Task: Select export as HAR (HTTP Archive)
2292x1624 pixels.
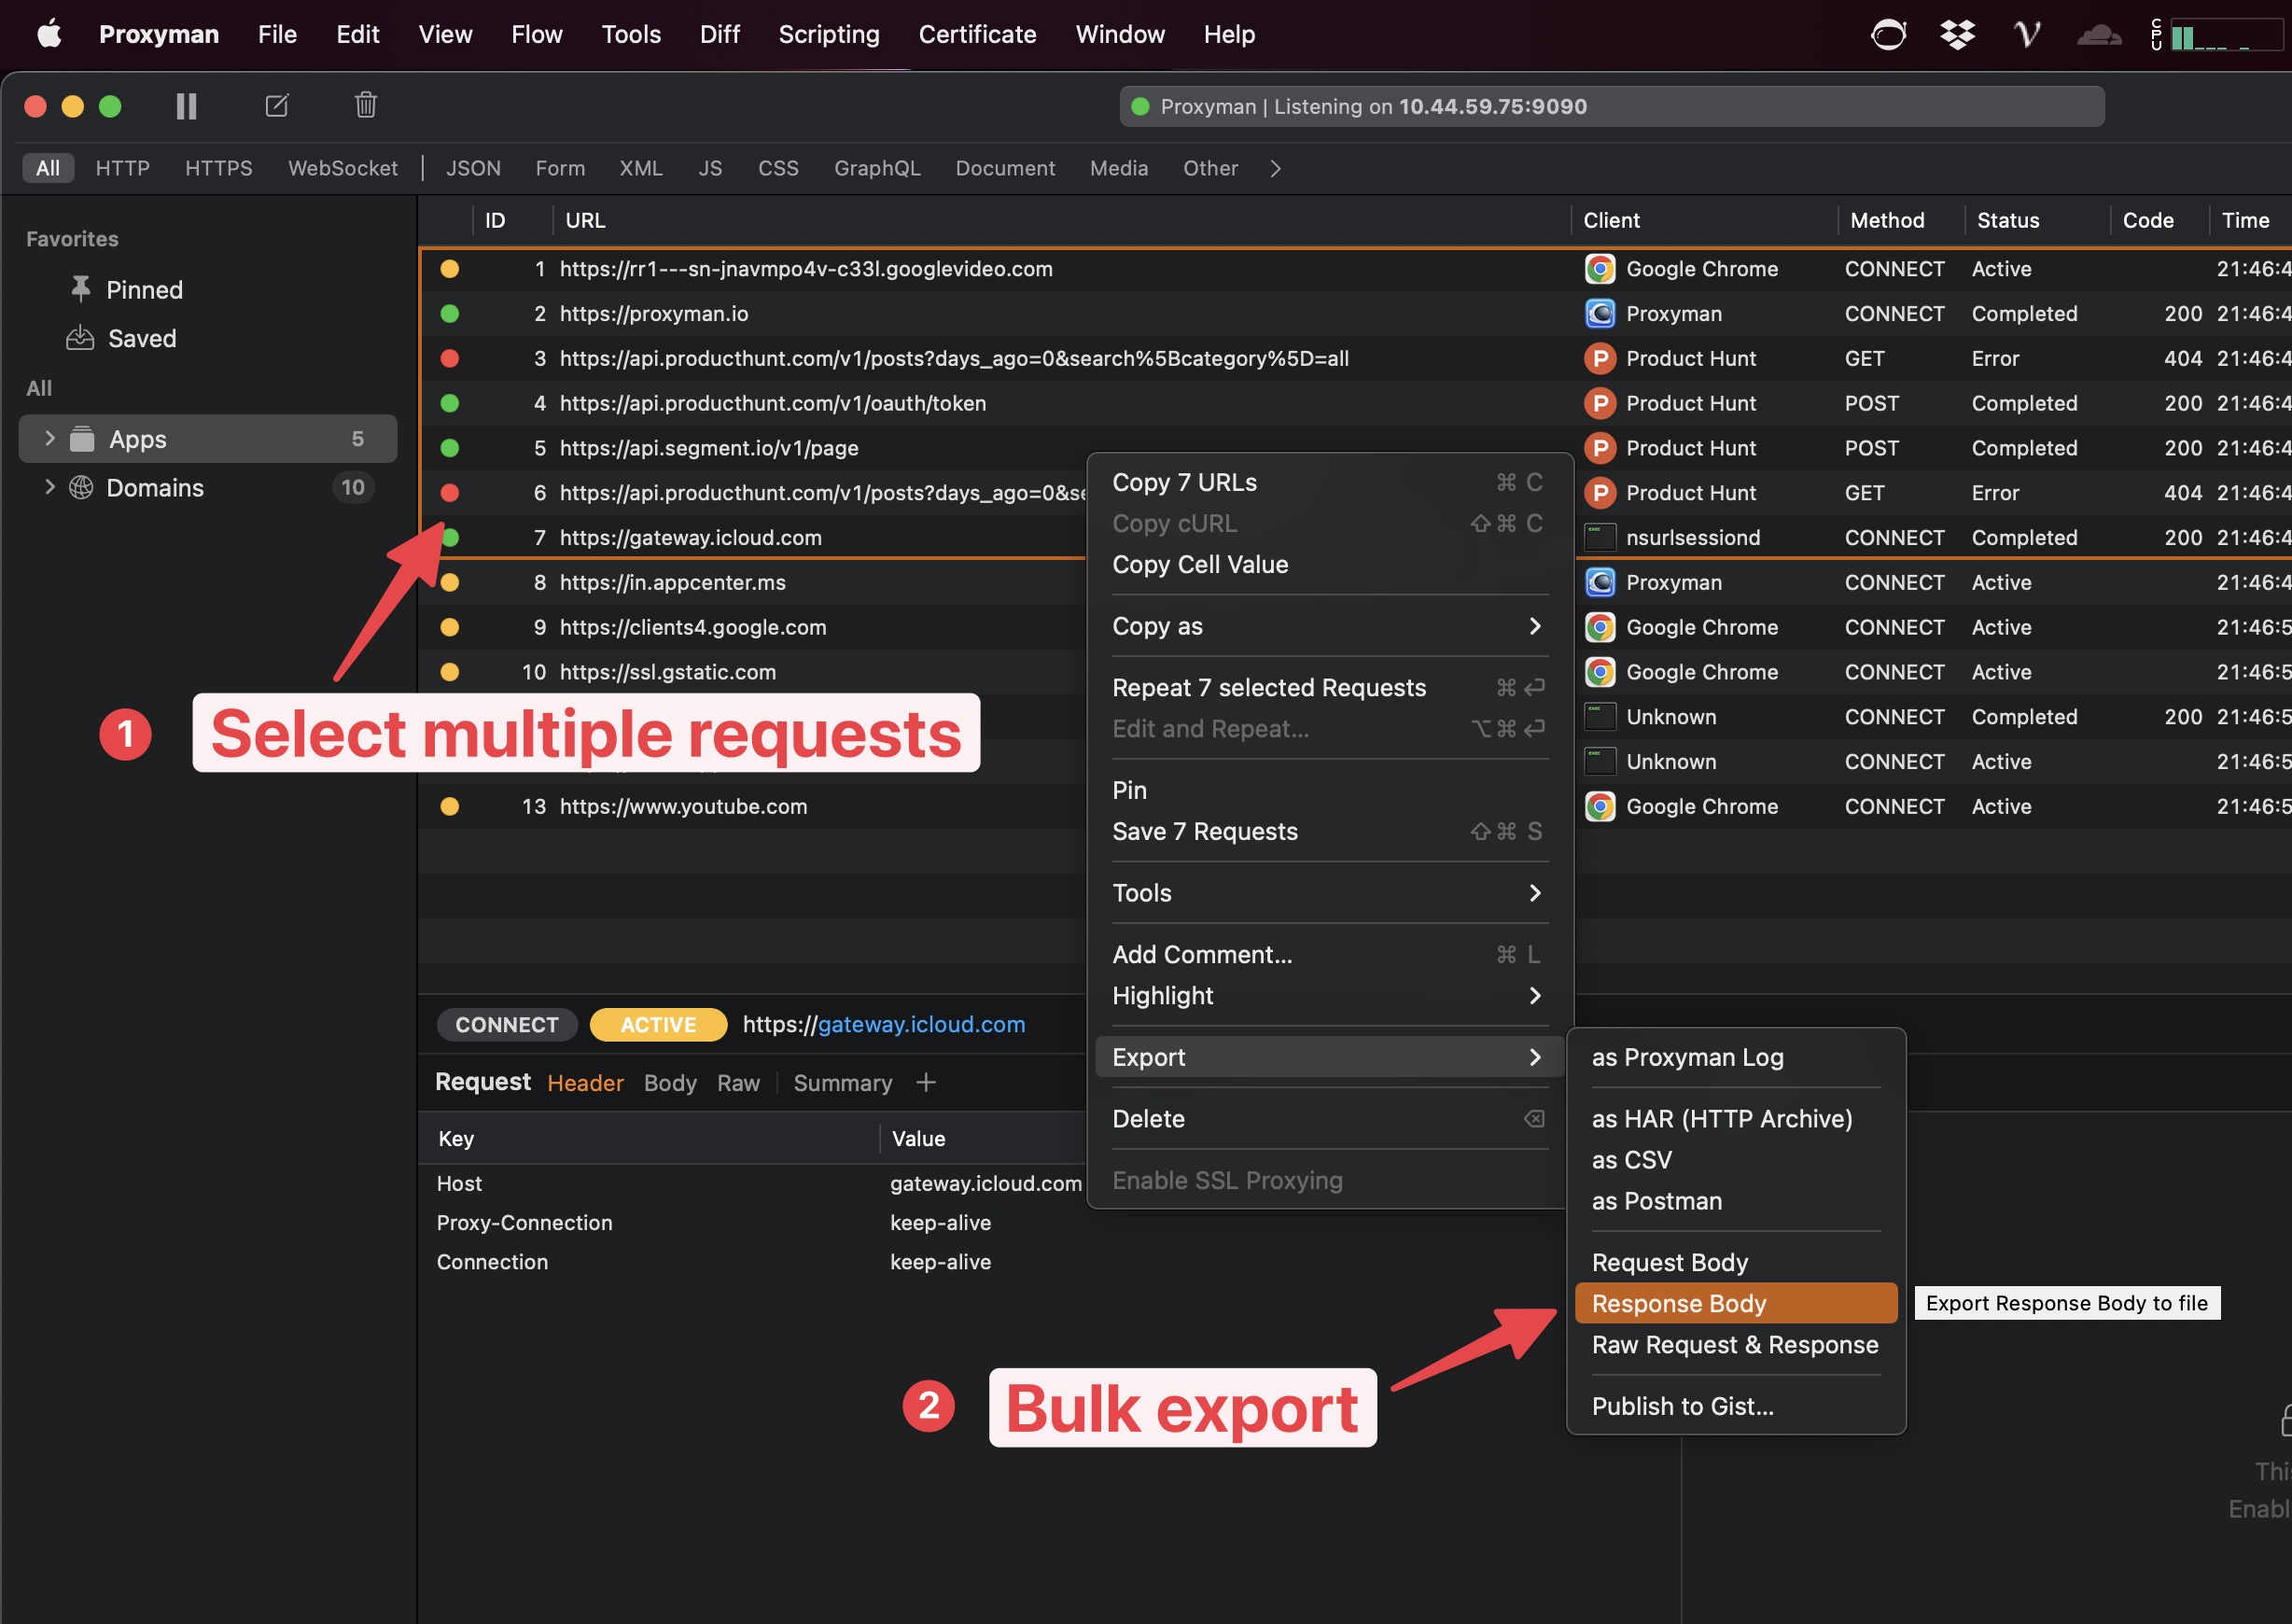Action: 1722,1118
